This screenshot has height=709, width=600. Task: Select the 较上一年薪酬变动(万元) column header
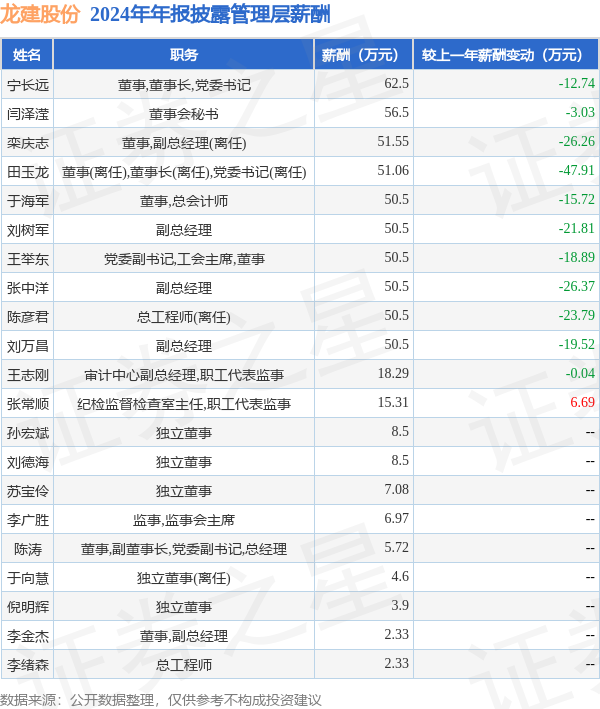506,55
